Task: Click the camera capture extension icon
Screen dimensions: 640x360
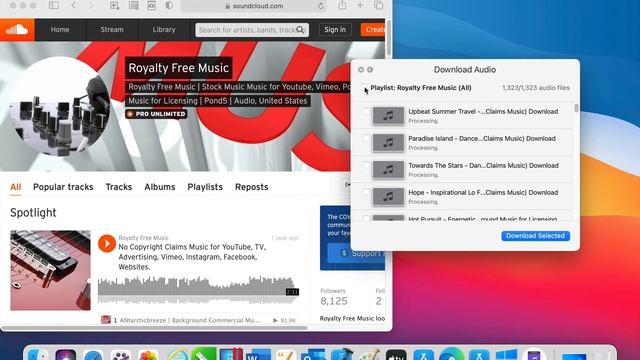Action: pos(151,5)
